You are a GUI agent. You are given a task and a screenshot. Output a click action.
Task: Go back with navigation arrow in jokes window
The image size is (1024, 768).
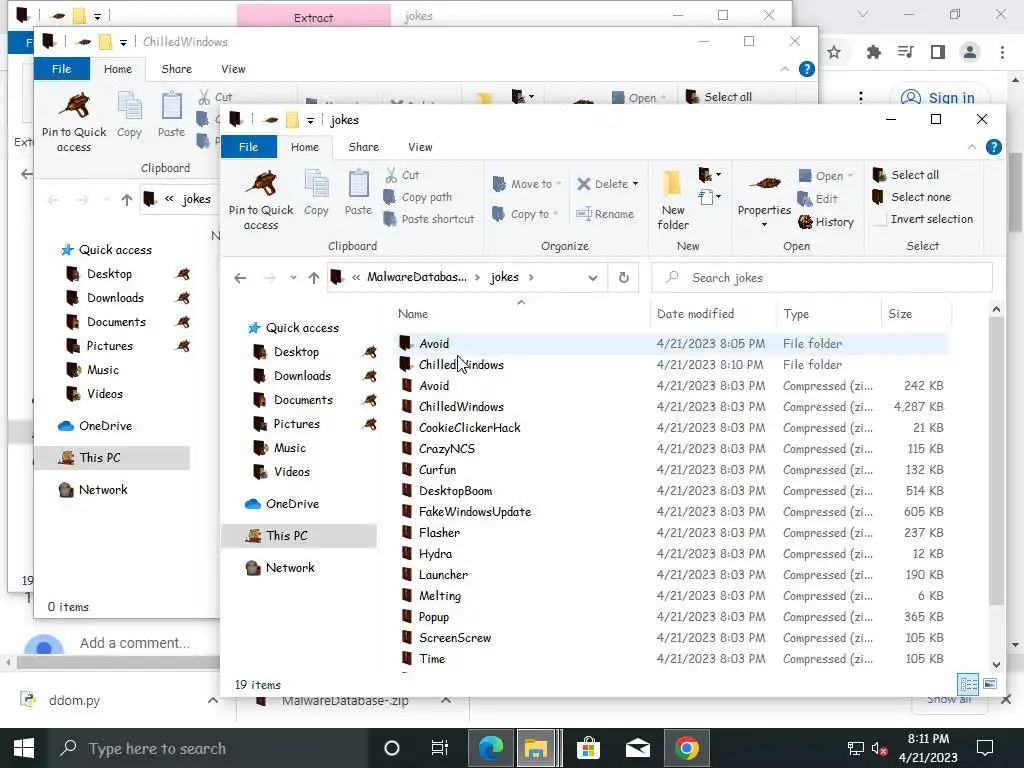pyautogui.click(x=240, y=278)
